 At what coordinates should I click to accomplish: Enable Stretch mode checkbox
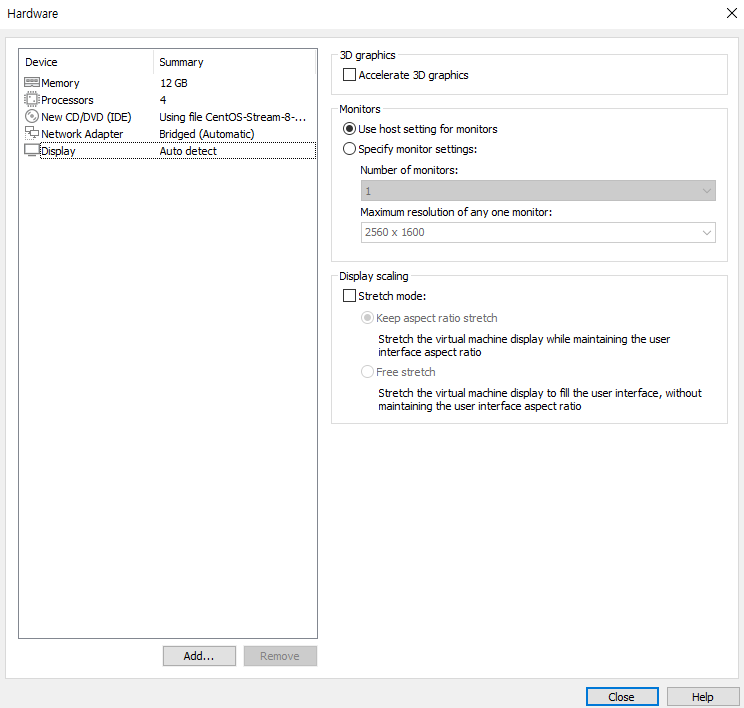[x=349, y=296]
